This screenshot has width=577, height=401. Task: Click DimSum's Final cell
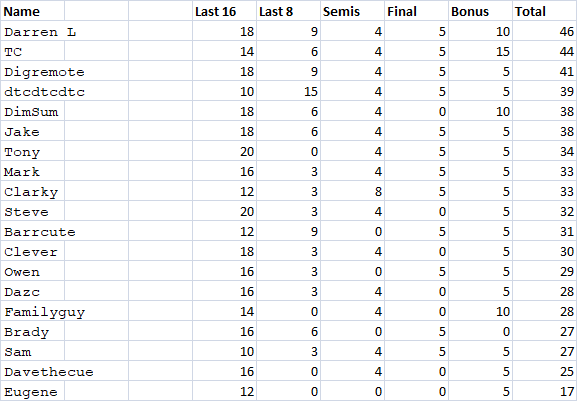coord(416,111)
